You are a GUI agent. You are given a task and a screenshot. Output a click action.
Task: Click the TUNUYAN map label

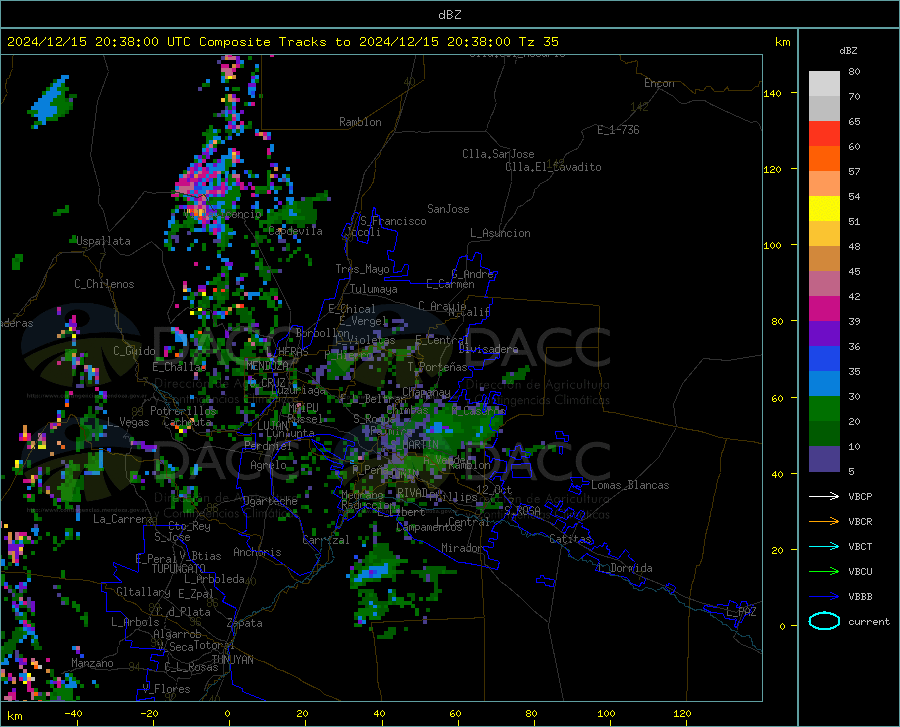click(232, 660)
